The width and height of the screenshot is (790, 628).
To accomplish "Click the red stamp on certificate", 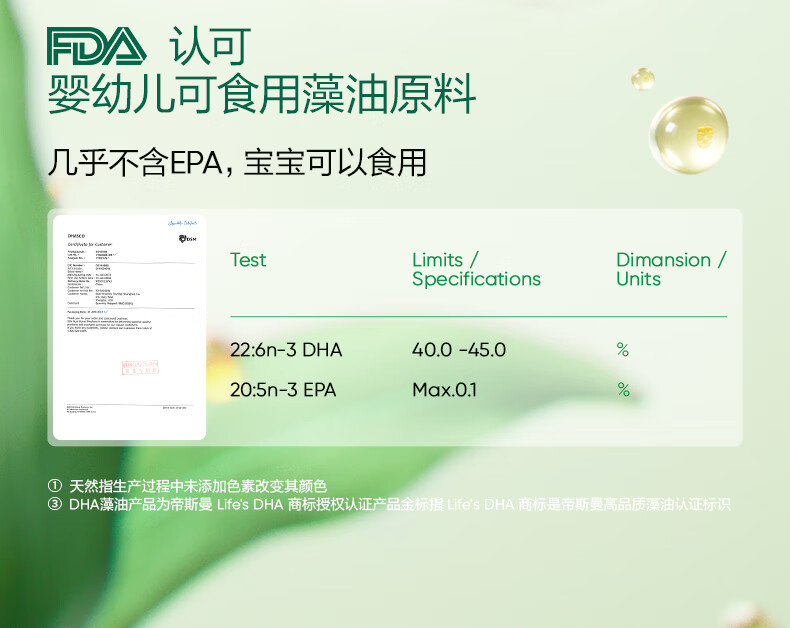I will pos(140,367).
